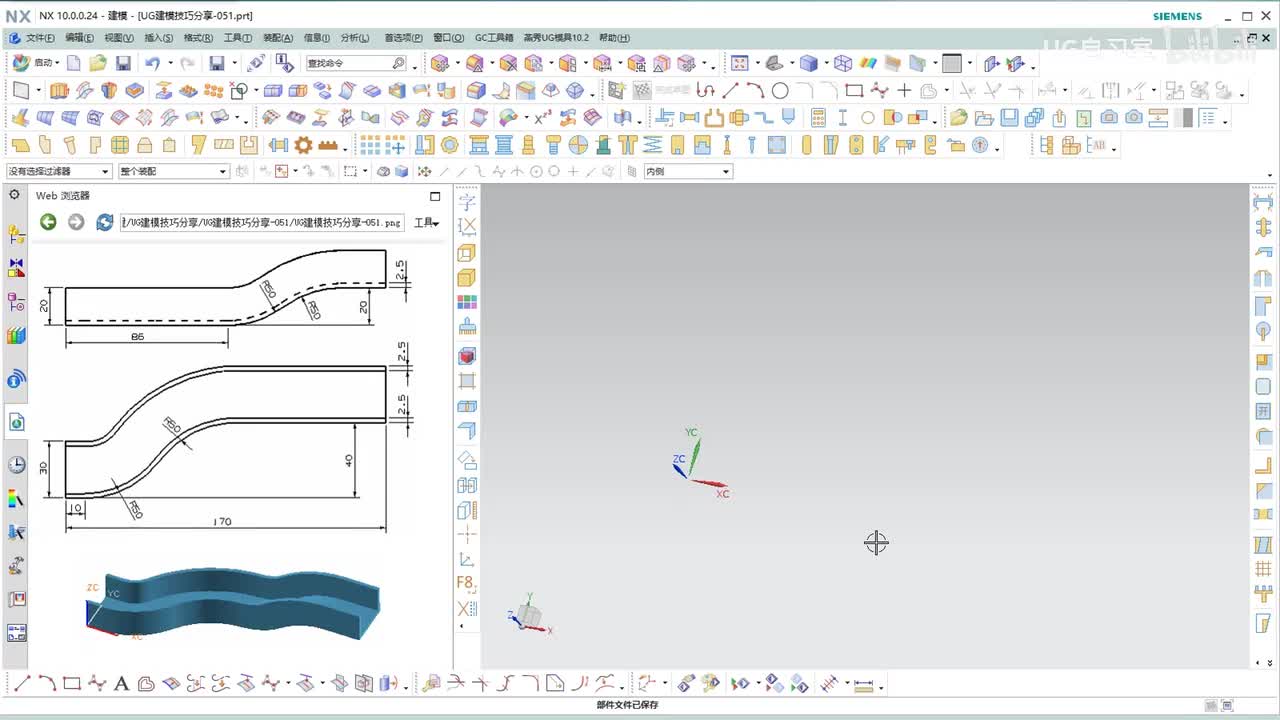Image resolution: width=1280 pixels, height=720 pixels.
Task: Open the 文件(F) menu
Action: tap(39, 38)
